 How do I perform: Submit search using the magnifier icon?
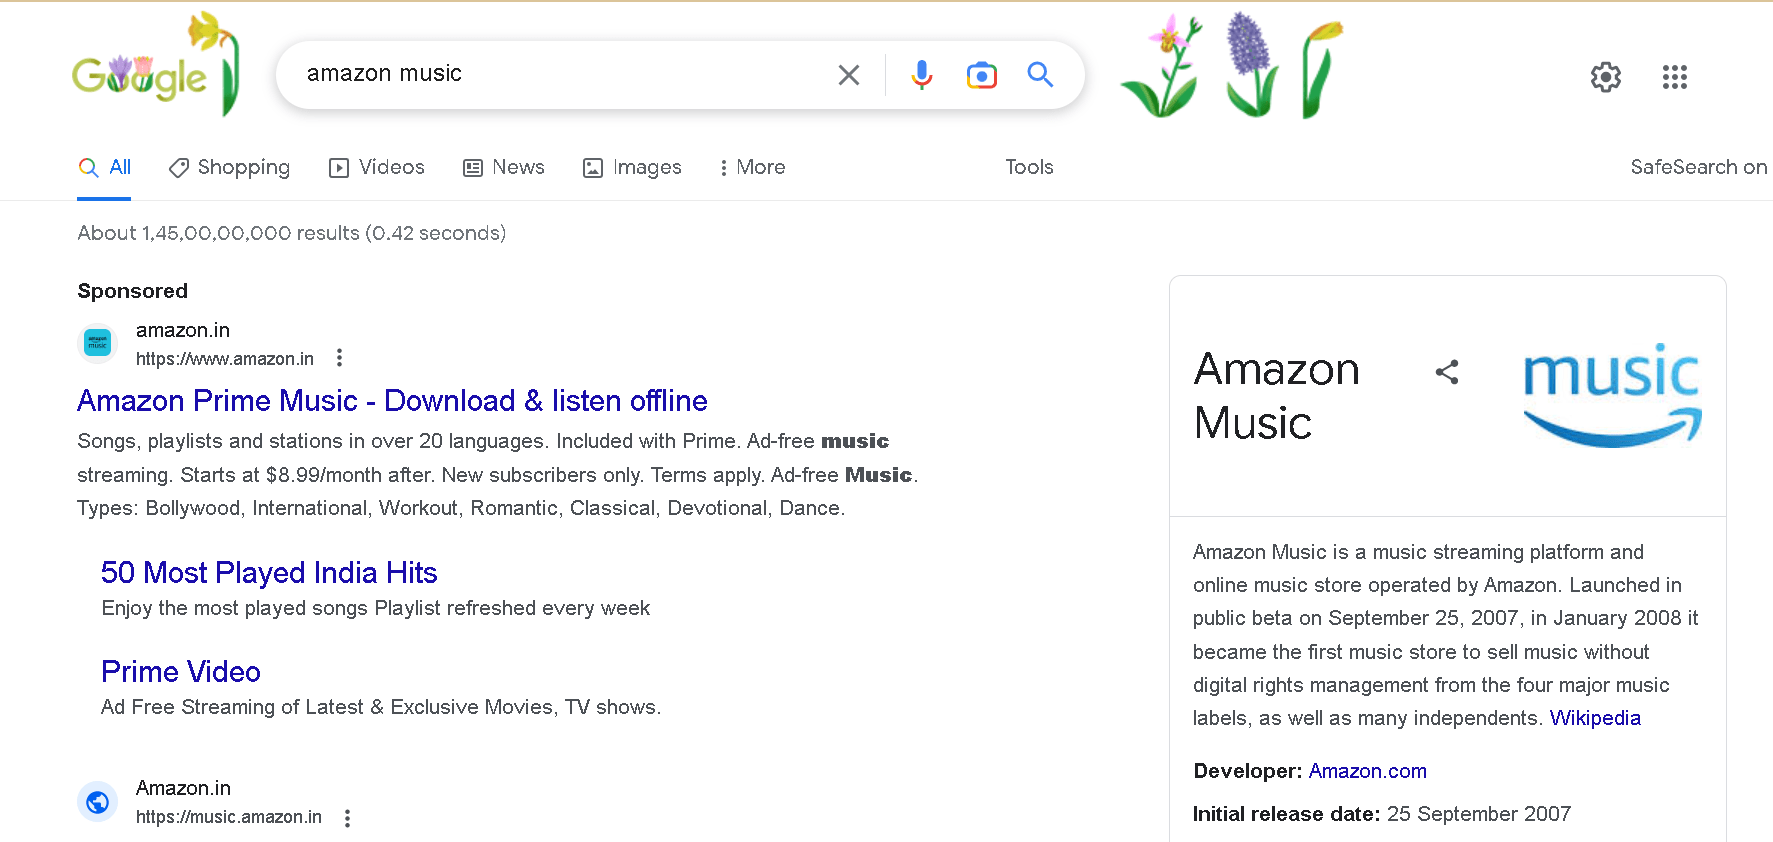click(1040, 74)
